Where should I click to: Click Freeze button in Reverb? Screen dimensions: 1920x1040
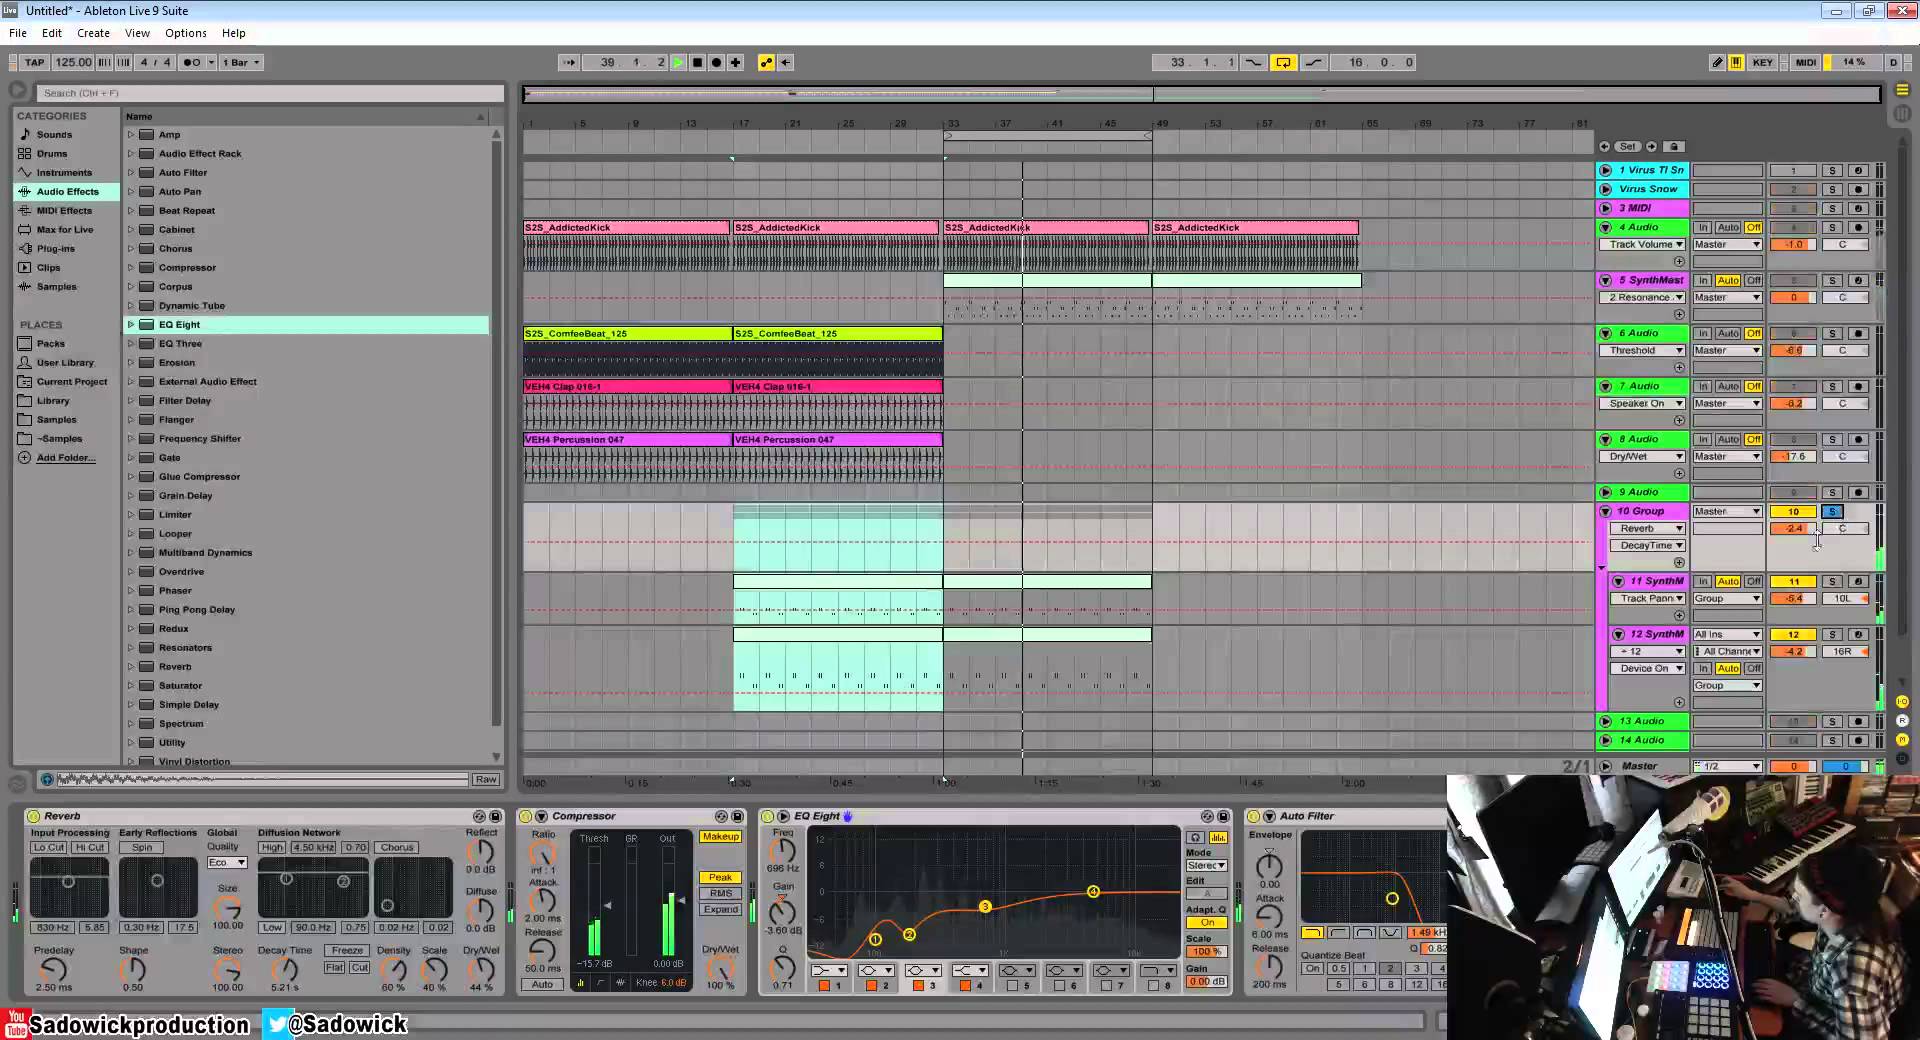[347, 951]
